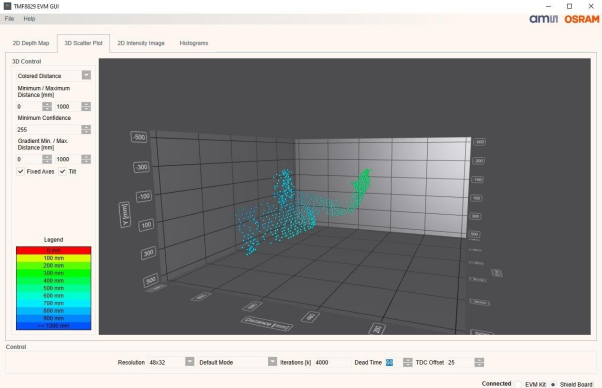This screenshot has height=388, width=602.
Task: Adjust the Maximum Distance stepper arrows
Action: pyautogui.click(x=86, y=107)
